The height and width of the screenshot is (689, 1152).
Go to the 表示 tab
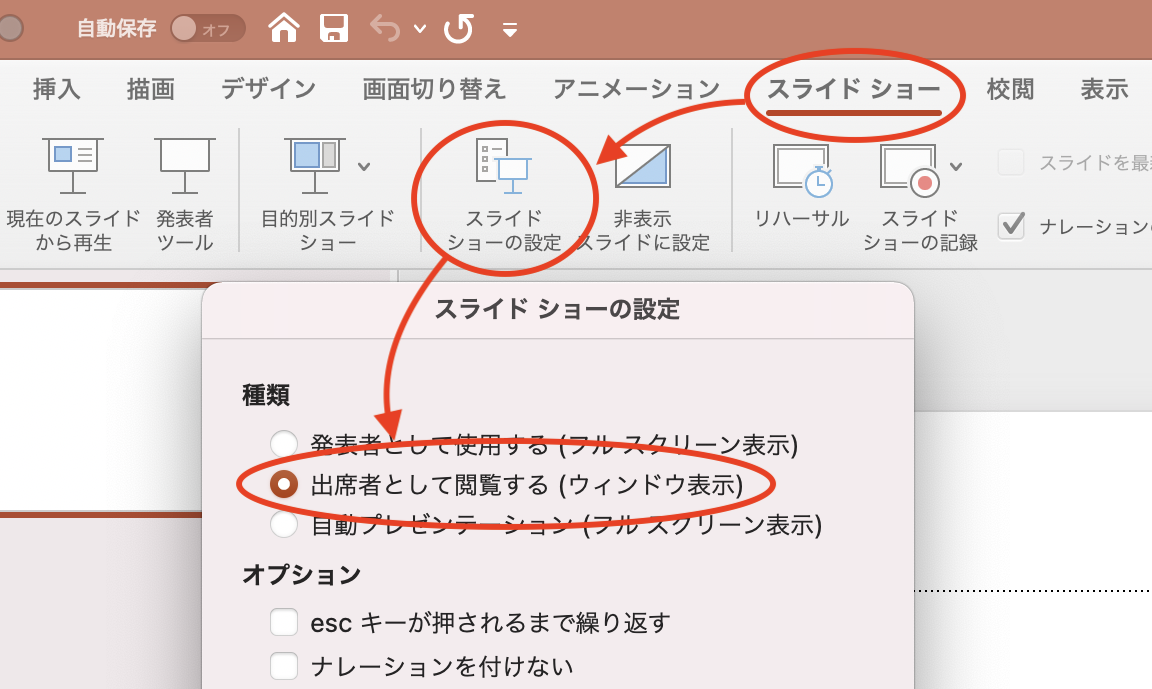coord(1104,89)
